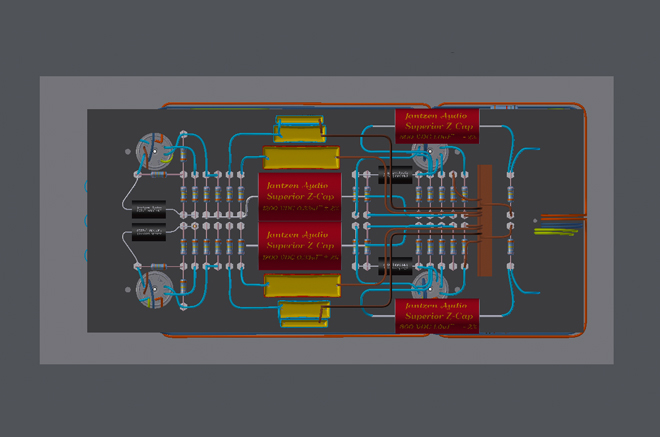Screen dimensions: 660x437
Task: Select the small yellow capacitor at the bottom
Action: point(304,314)
